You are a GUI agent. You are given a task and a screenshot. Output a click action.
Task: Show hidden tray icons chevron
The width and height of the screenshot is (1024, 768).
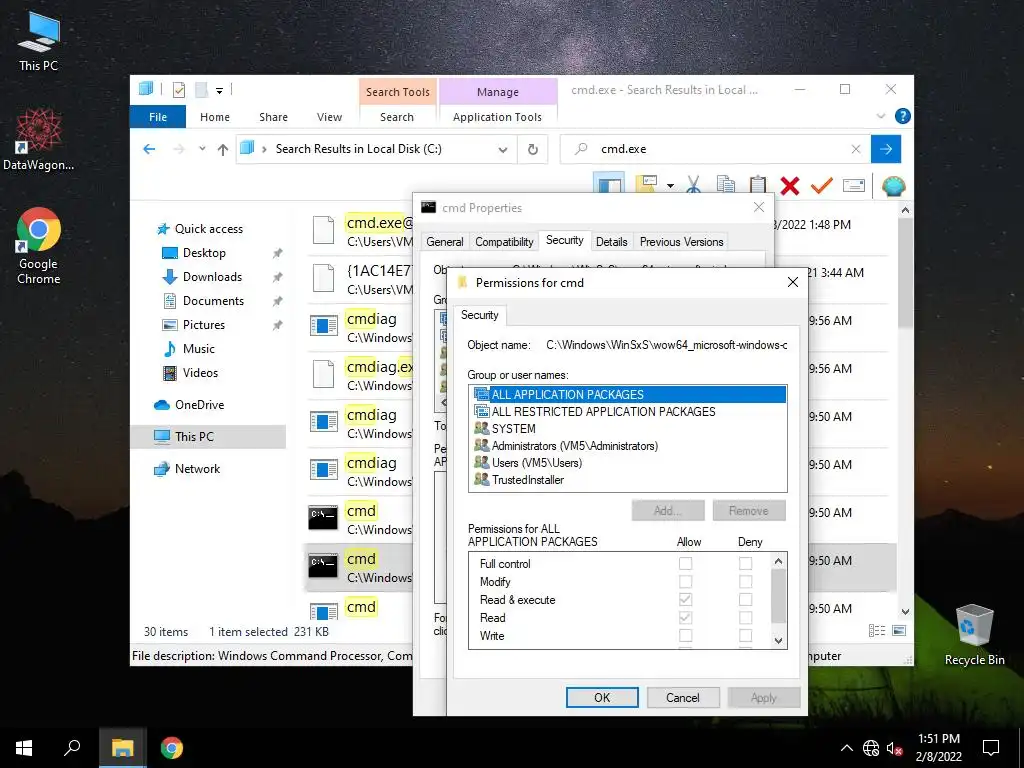click(x=846, y=748)
